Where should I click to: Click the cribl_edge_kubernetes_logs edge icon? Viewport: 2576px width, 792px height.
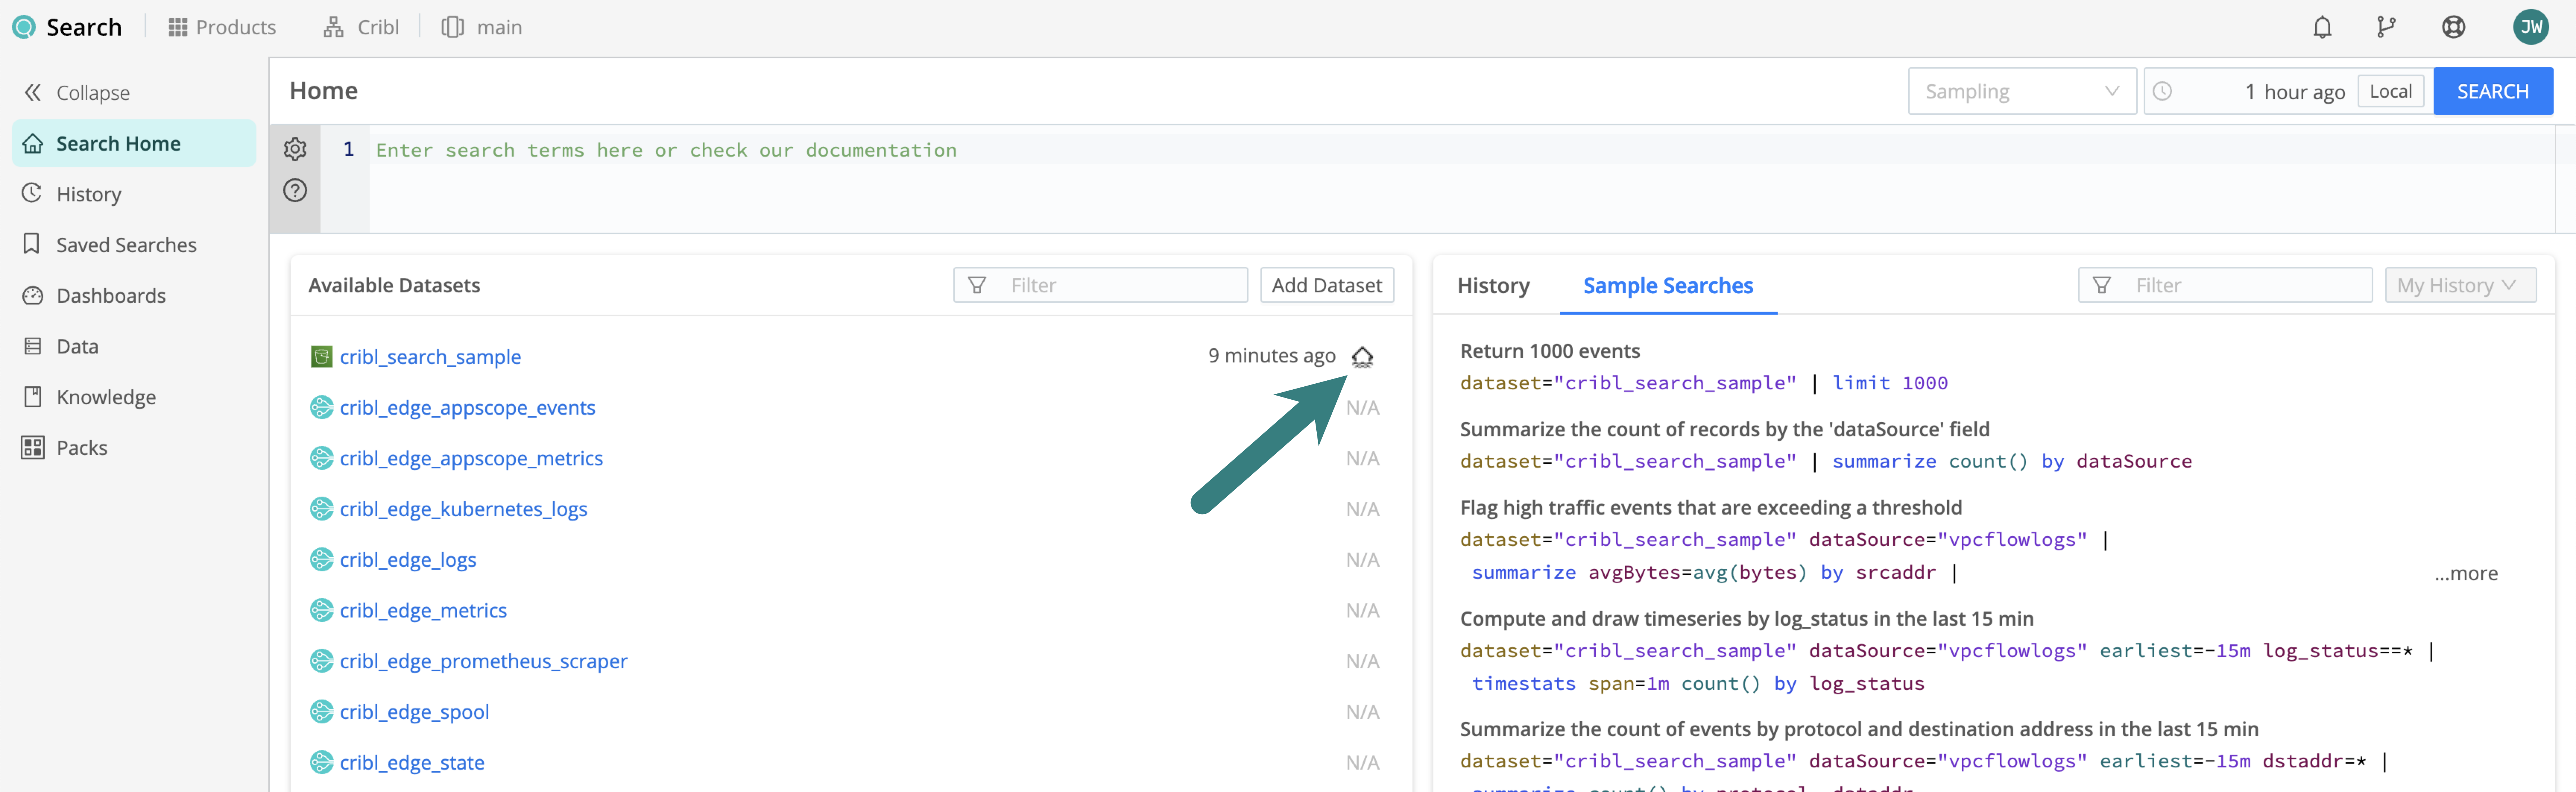pyautogui.click(x=321, y=509)
